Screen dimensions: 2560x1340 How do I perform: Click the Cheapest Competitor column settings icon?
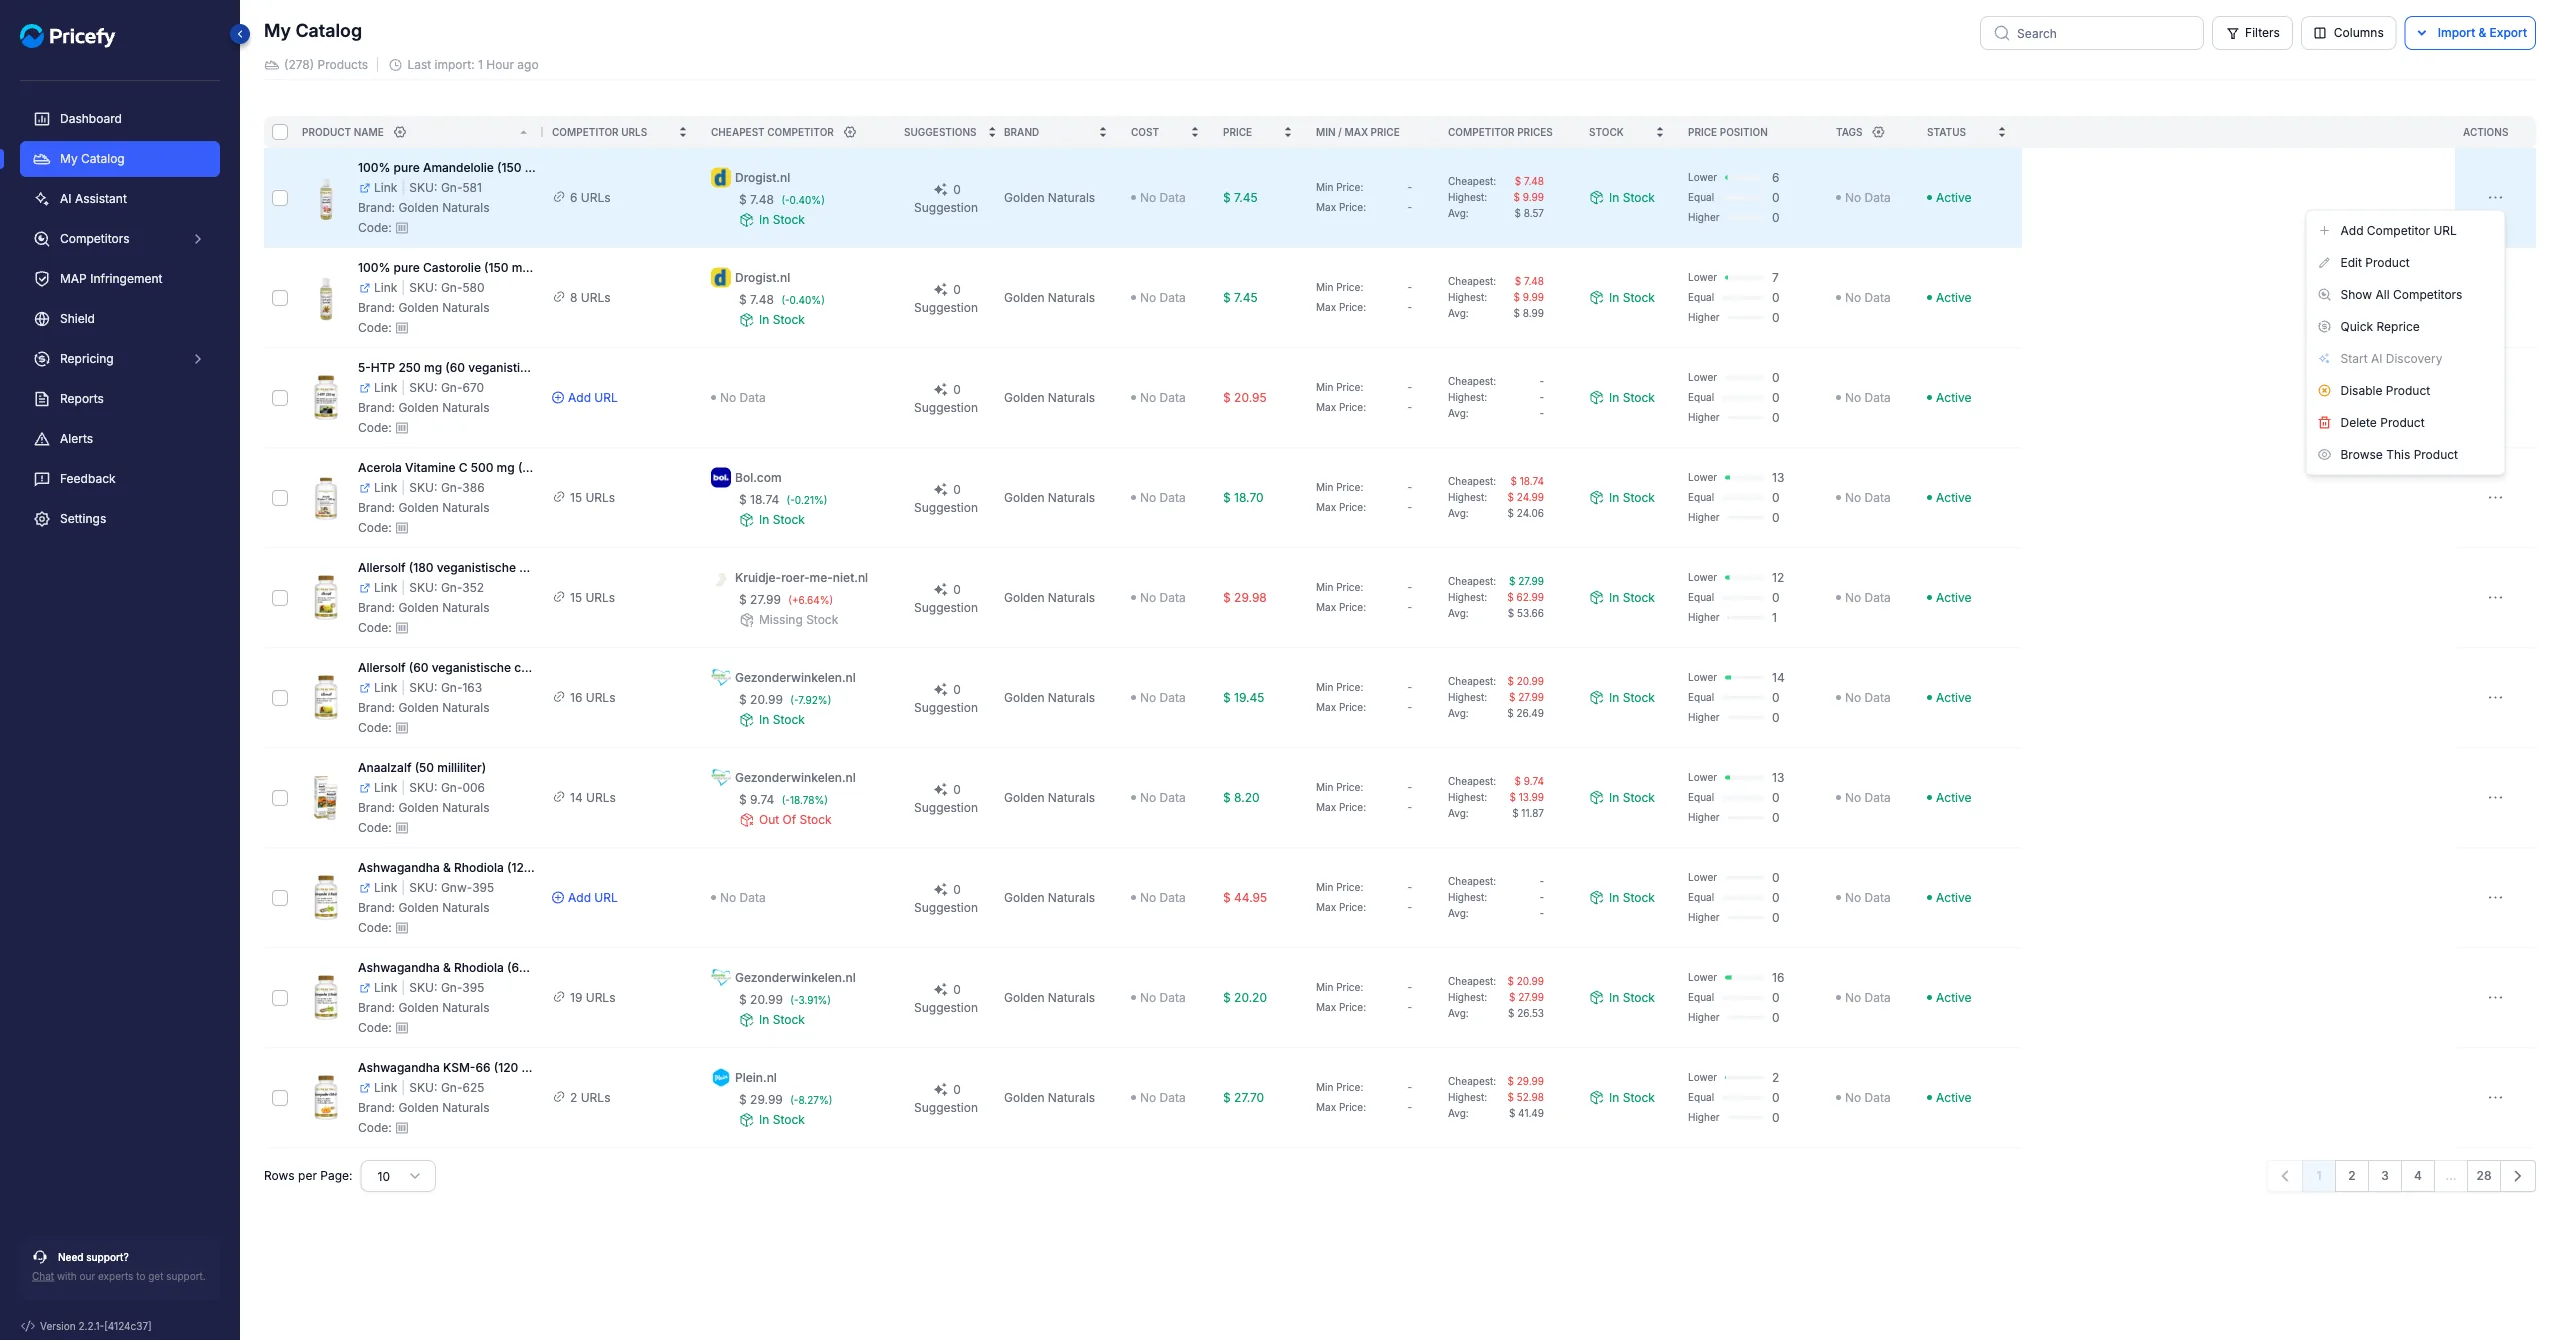850,132
